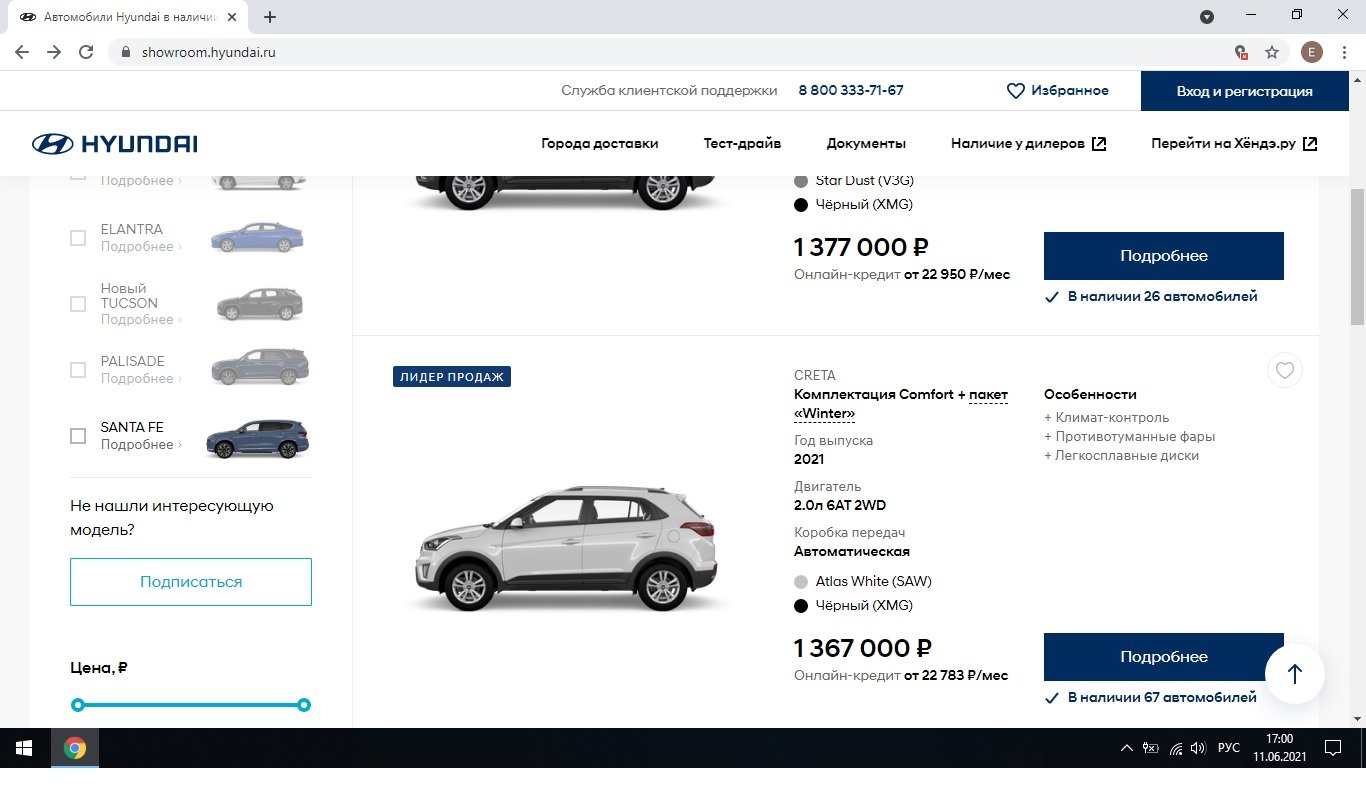The width and height of the screenshot is (1366, 806).
Task: Click 'В наличии 67 автомобилей' text
Action: (x=1162, y=698)
